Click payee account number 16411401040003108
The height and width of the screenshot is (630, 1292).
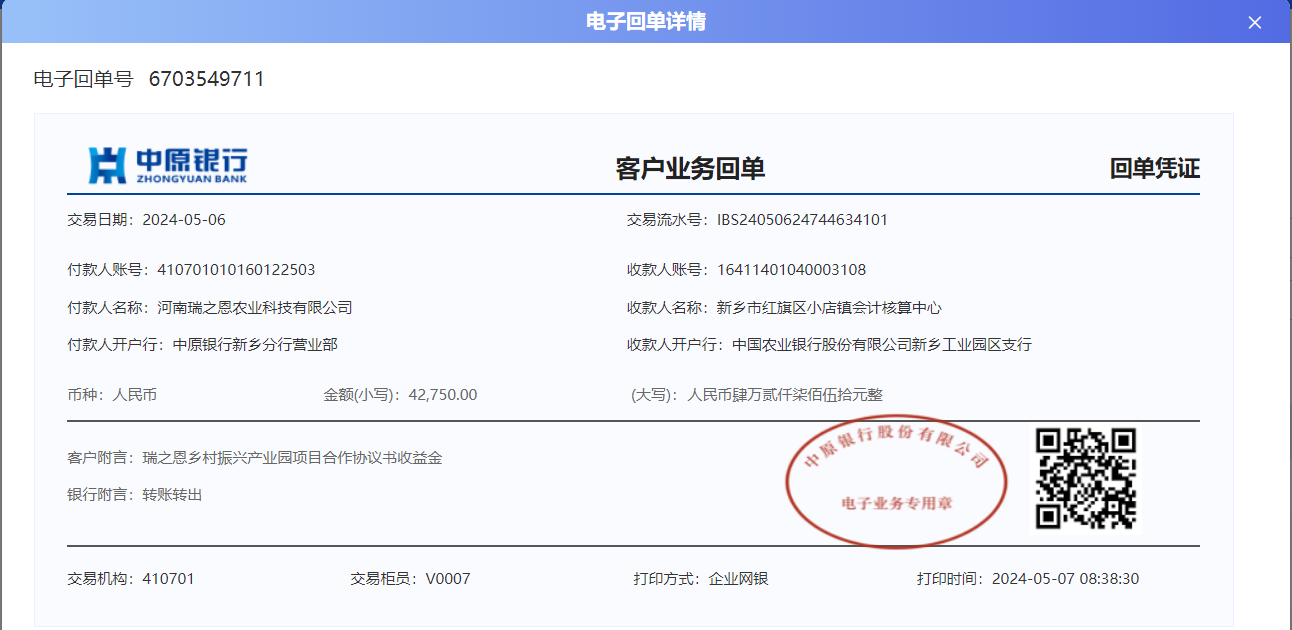tap(791, 270)
